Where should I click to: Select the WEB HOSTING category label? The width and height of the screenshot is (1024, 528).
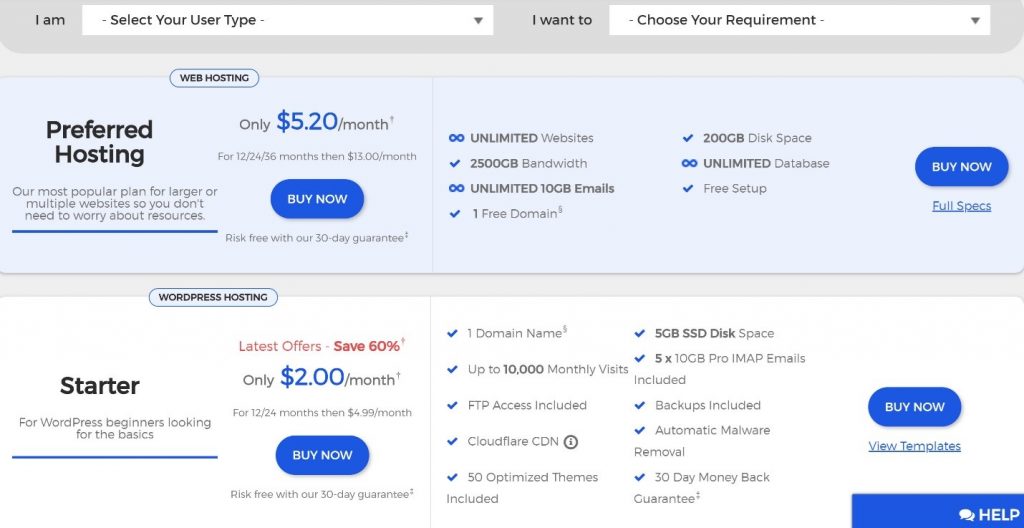coord(214,78)
